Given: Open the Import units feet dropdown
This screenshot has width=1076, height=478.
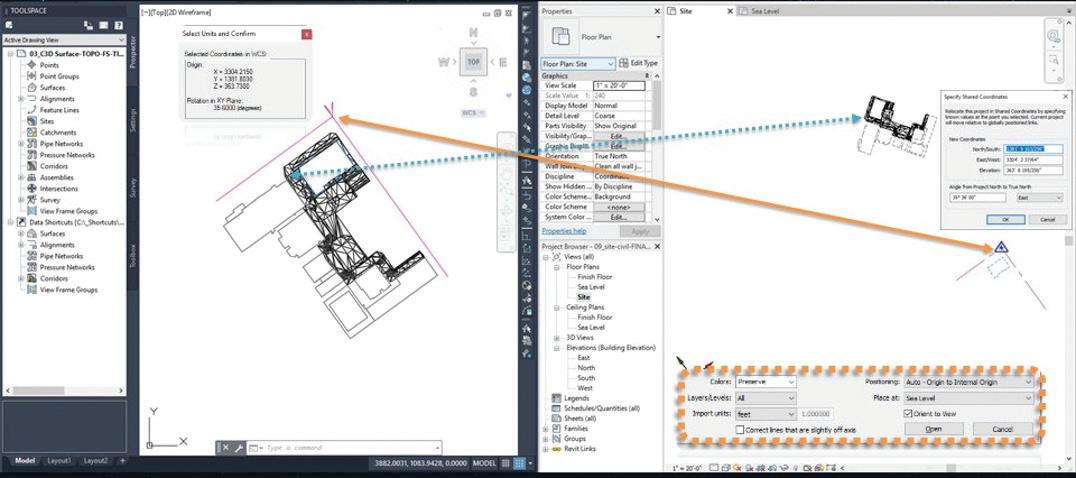Looking at the screenshot, I should pyautogui.click(x=766, y=414).
